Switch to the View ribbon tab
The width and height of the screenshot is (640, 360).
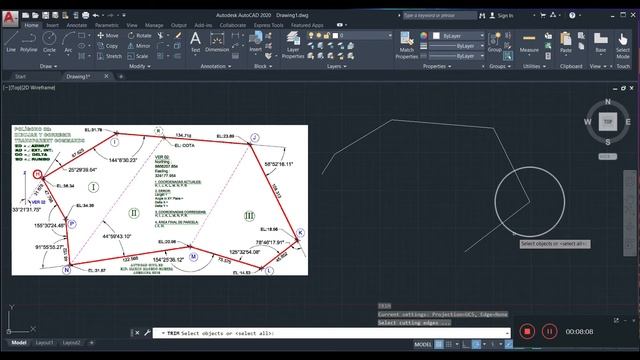pyautogui.click(x=132, y=25)
